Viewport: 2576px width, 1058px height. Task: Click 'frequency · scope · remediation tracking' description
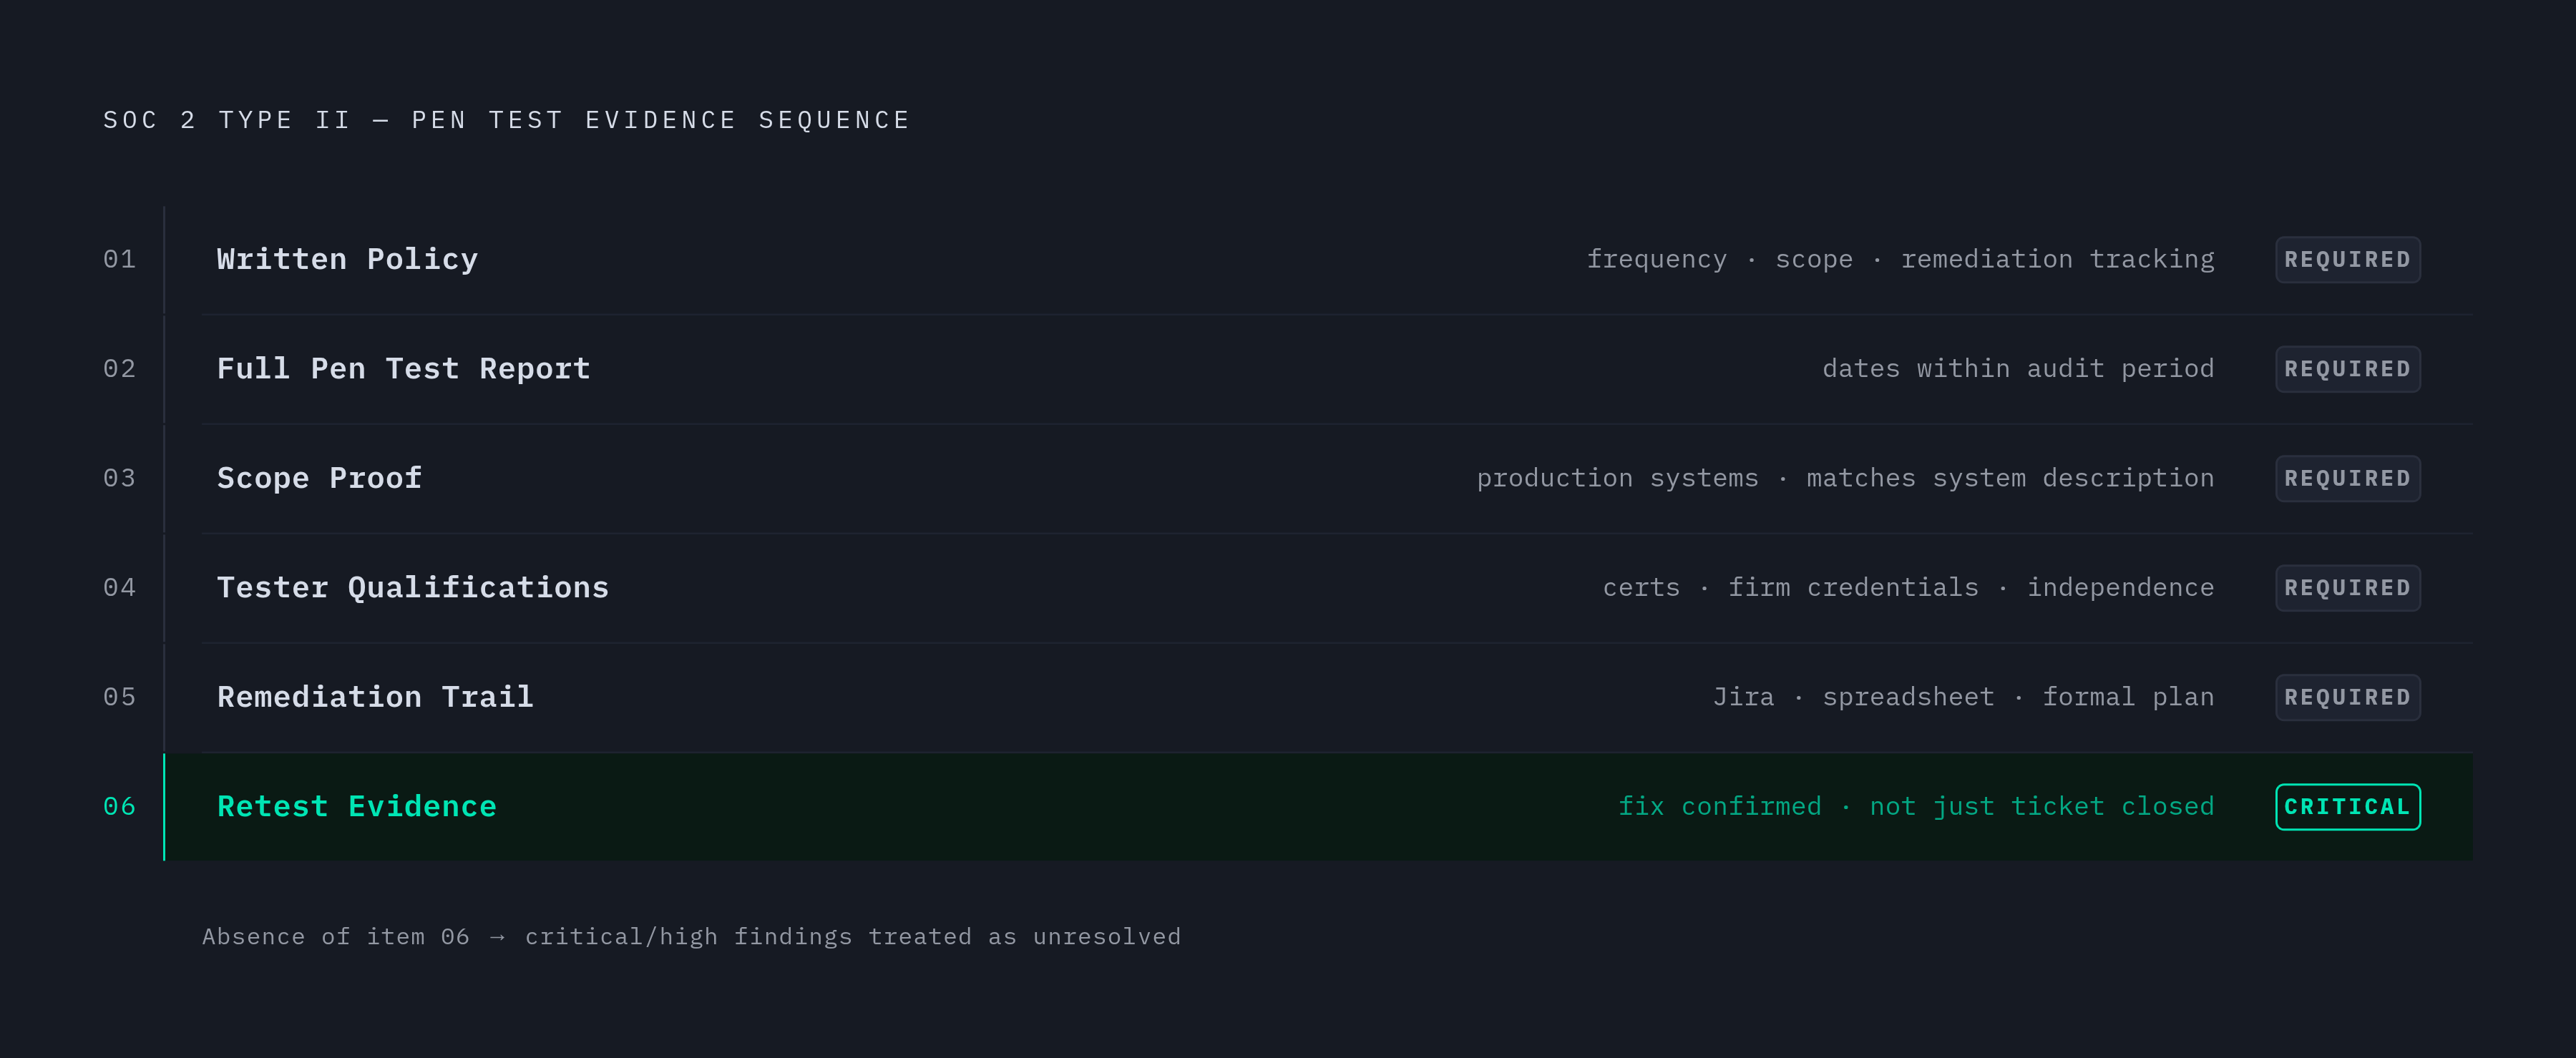coord(1900,260)
